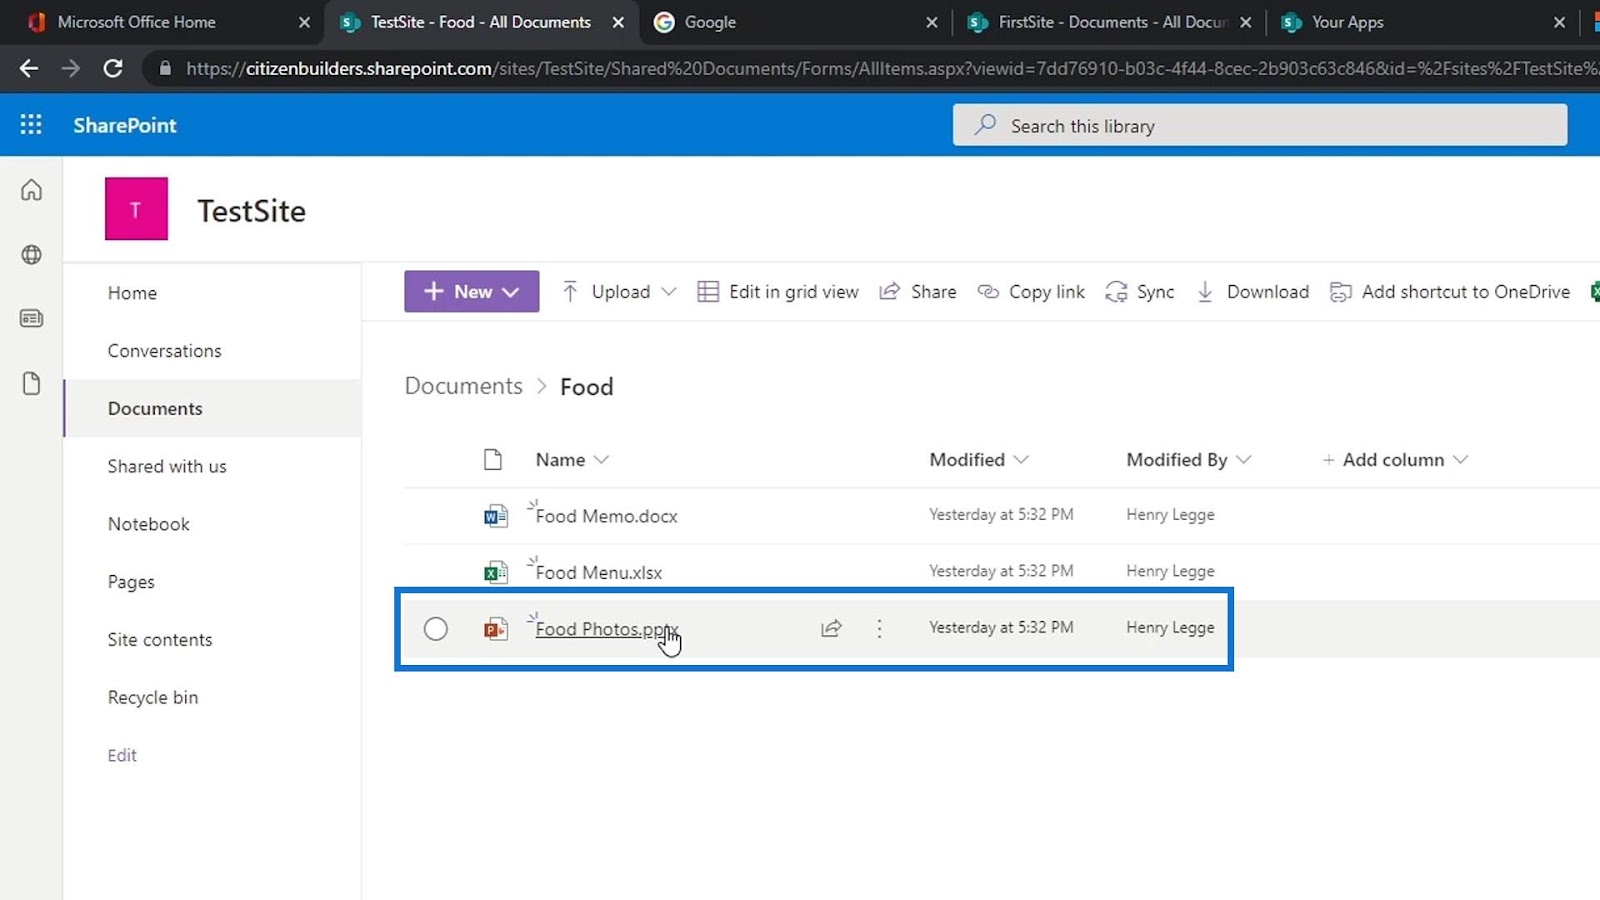This screenshot has height=900, width=1600.
Task: Close the Microsoft Office Home tab
Action: point(304,22)
